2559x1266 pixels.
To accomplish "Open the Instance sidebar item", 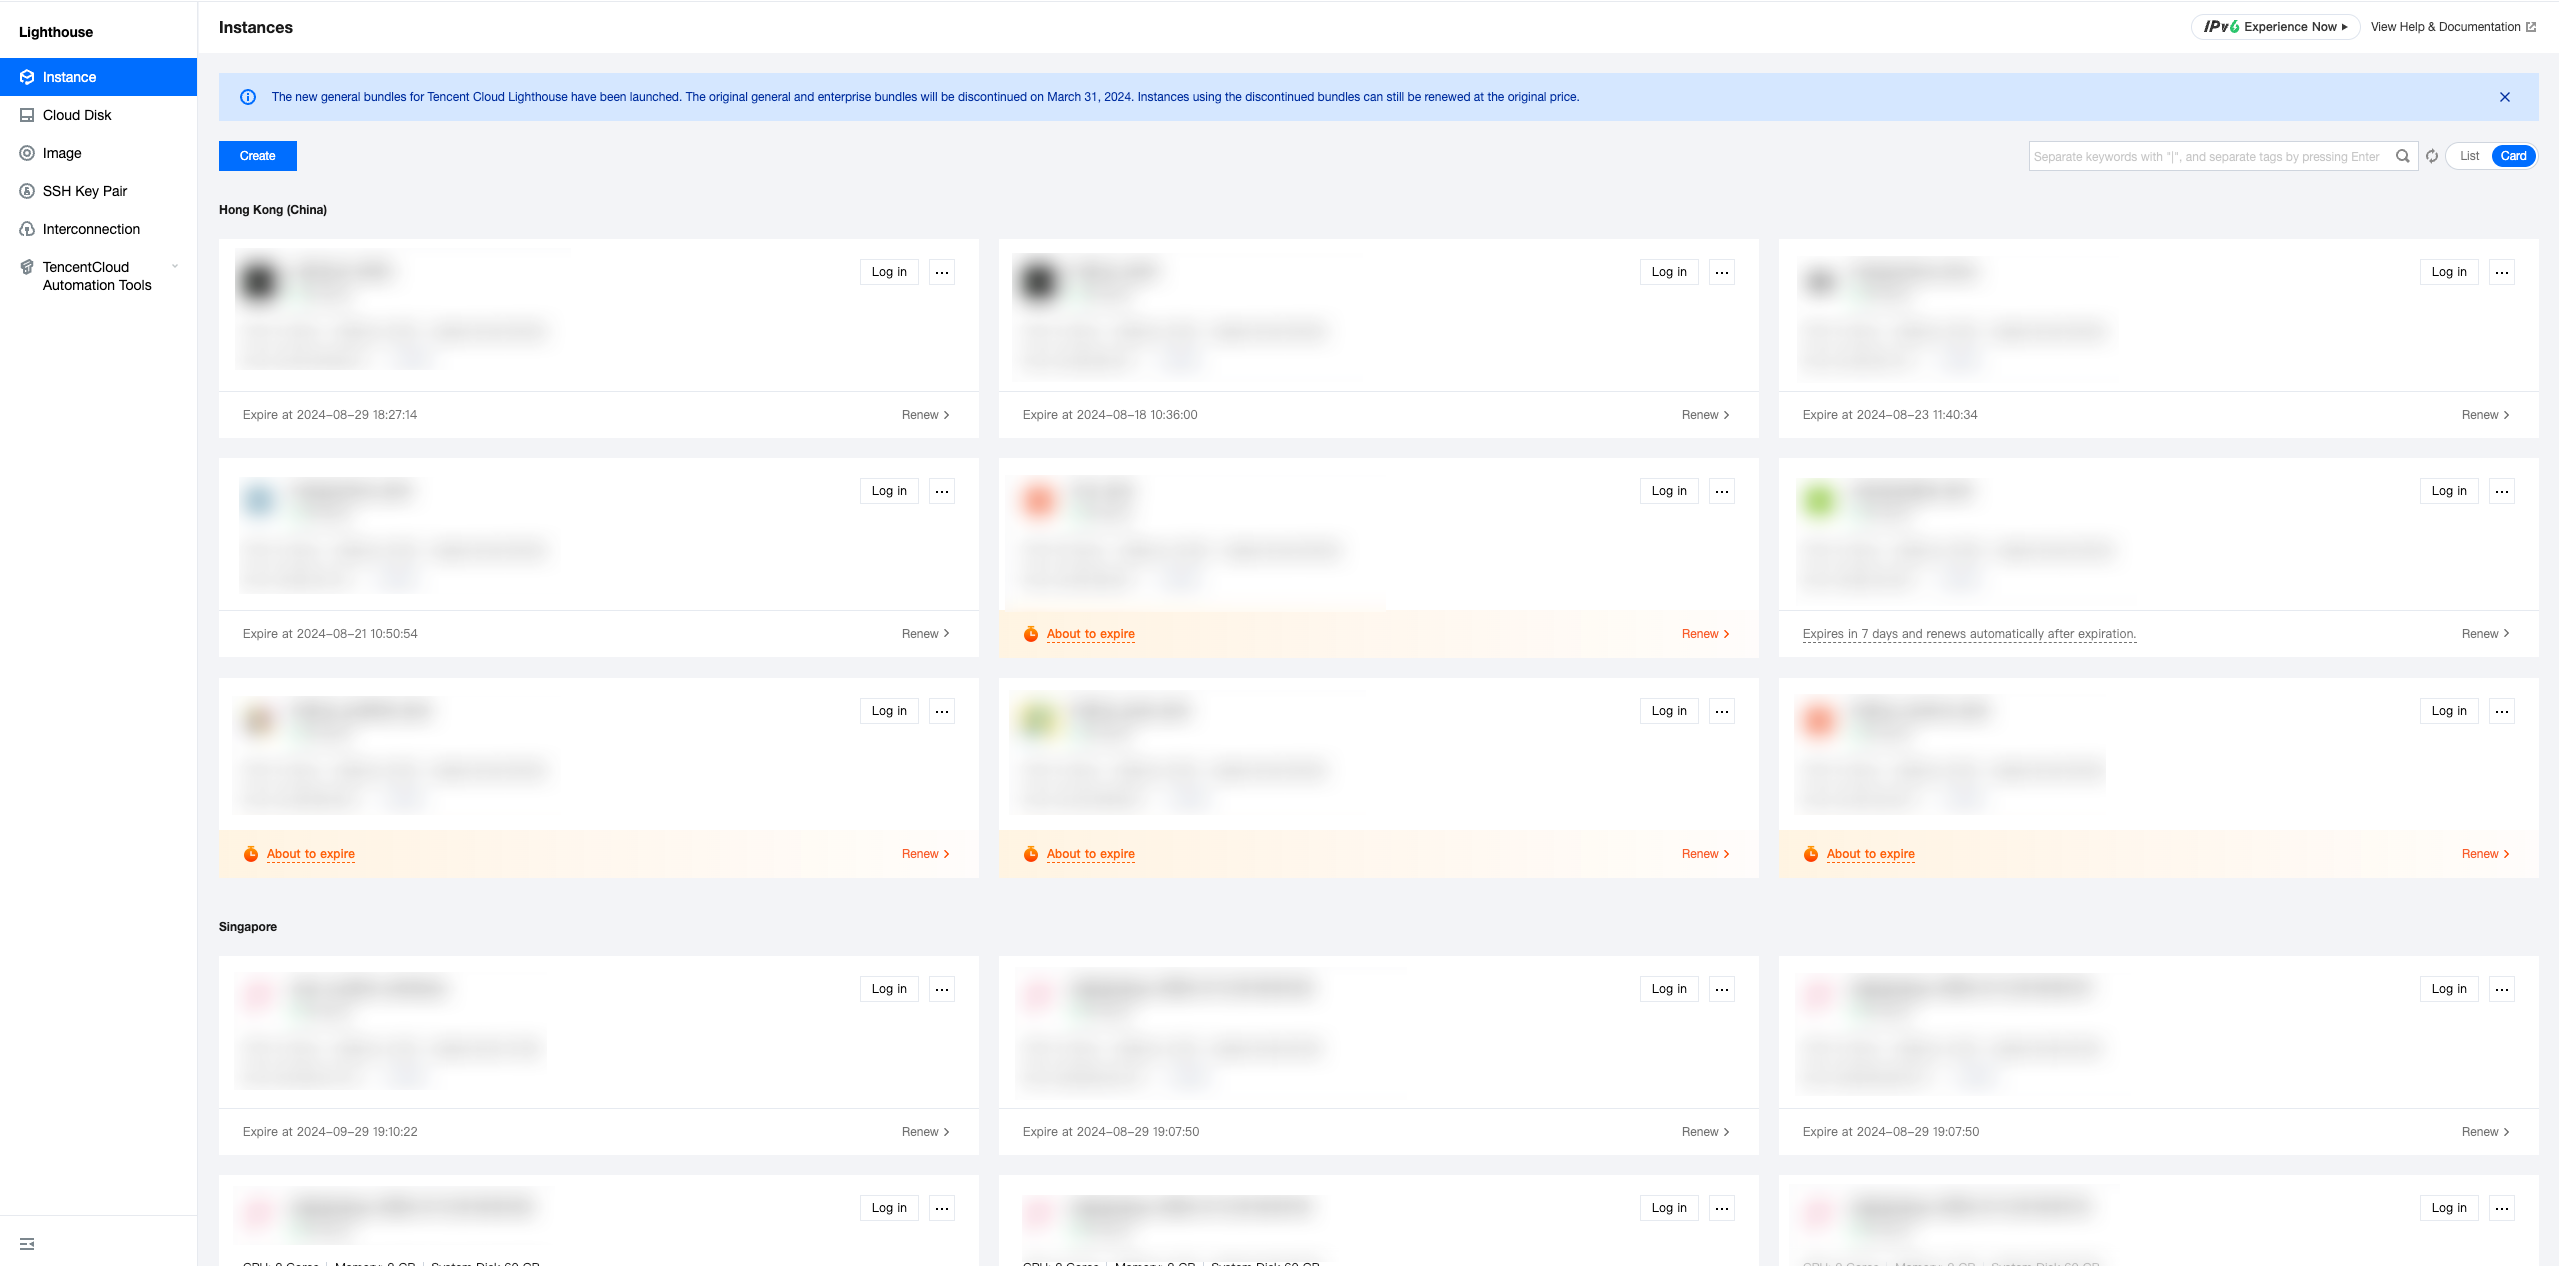I will (98, 77).
